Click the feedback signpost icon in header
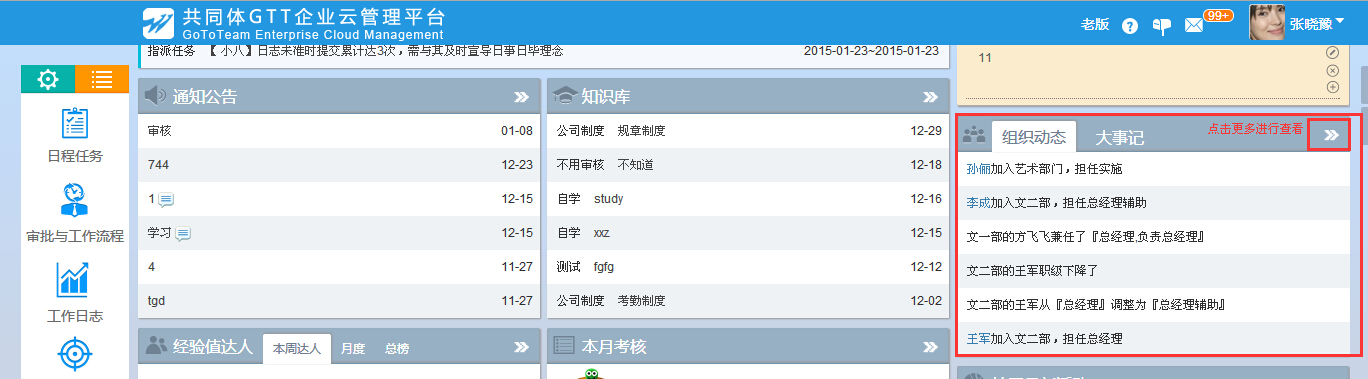This screenshot has width=1368, height=379. [x=1161, y=26]
